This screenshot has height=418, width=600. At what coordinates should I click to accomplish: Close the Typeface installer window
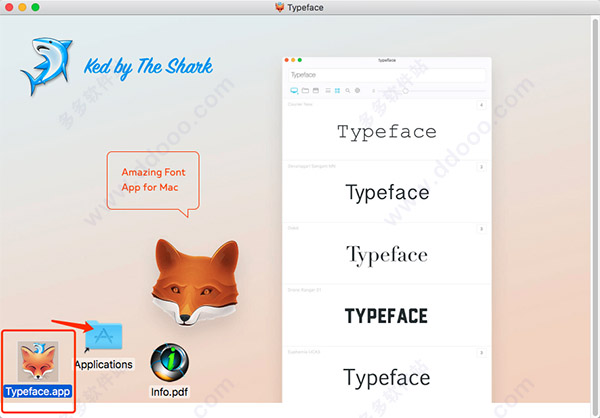point(9,7)
